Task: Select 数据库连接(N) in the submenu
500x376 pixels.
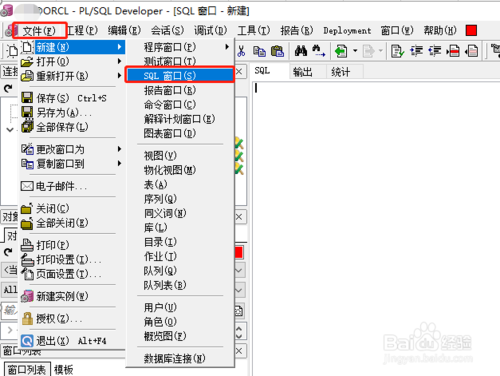Action: click(x=180, y=358)
